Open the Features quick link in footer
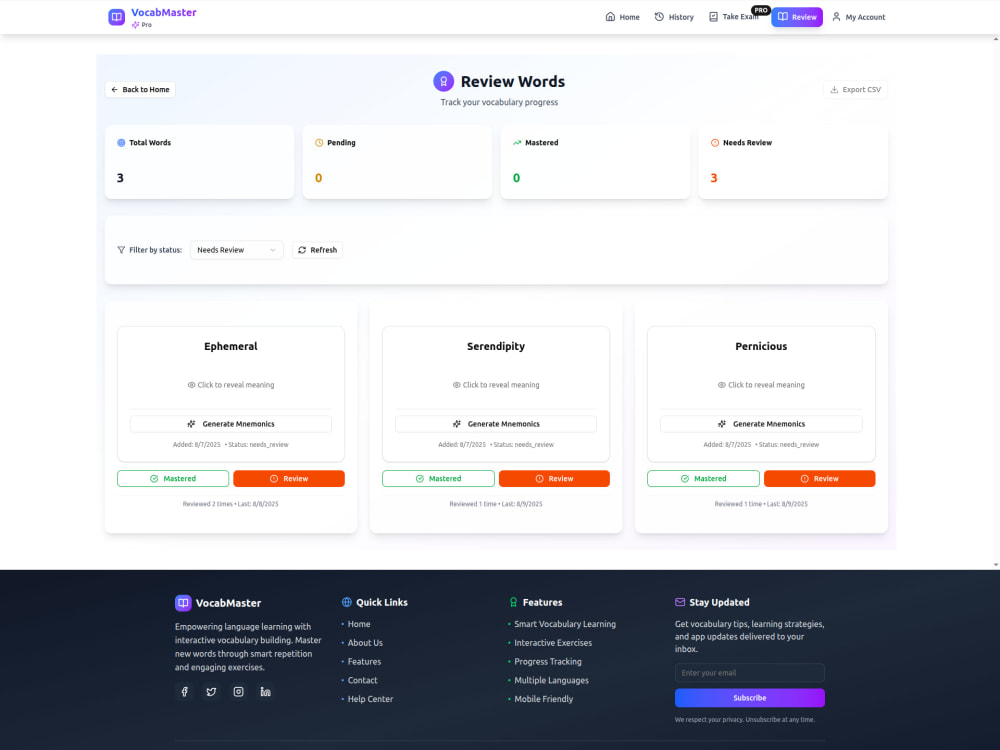Image resolution: width=1000 pixels, height=750 pixels. click(x=364, y=662)
